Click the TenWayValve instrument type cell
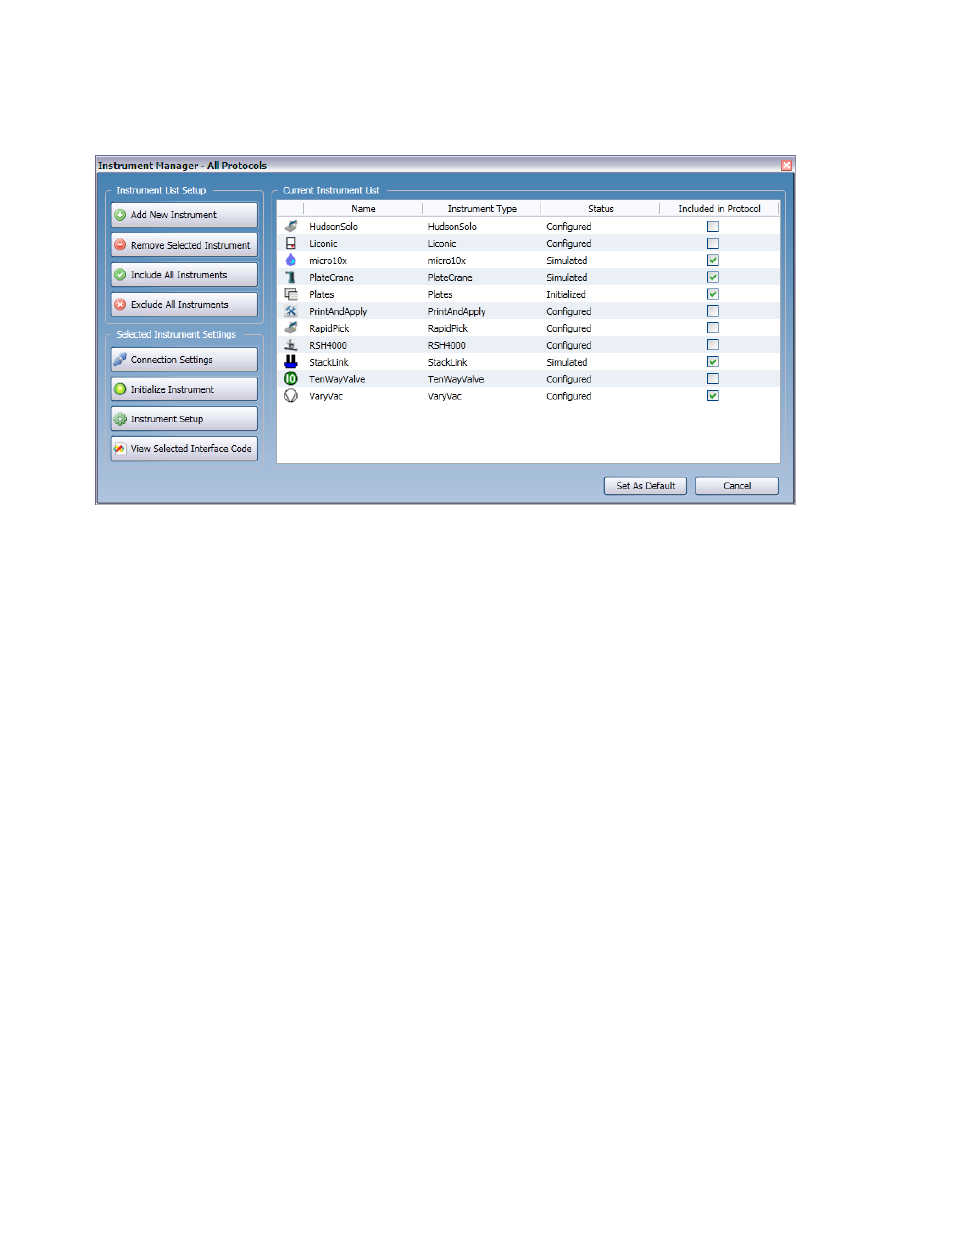 coord(456,380)
